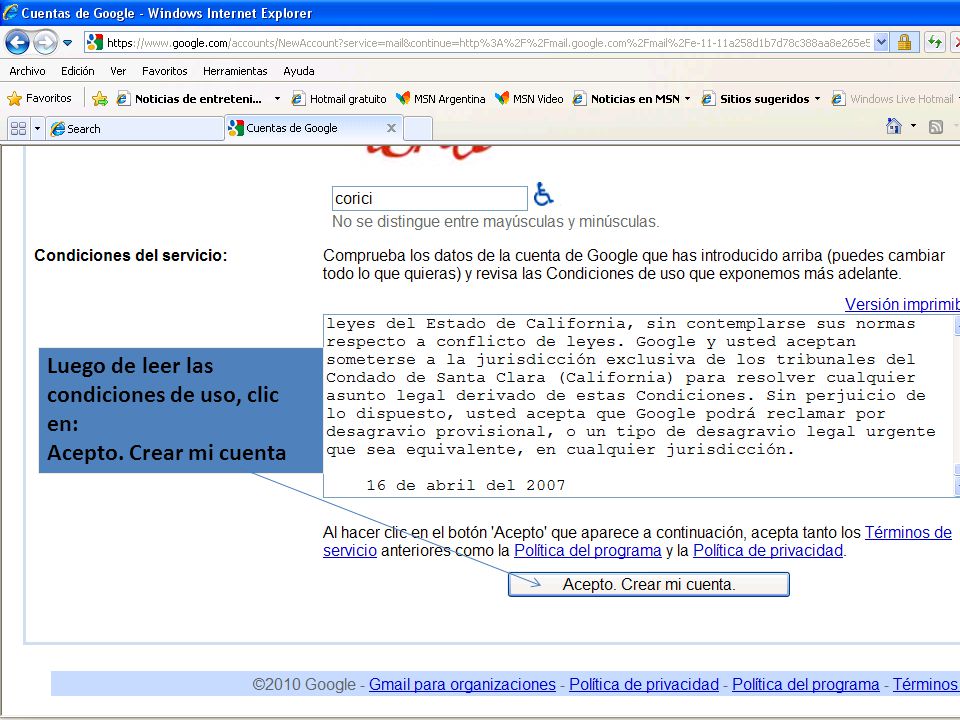The height and width of the screenshot is (720, 960).
Task: Open the recent pages dropdown arrow
Action: pos(67,43)
